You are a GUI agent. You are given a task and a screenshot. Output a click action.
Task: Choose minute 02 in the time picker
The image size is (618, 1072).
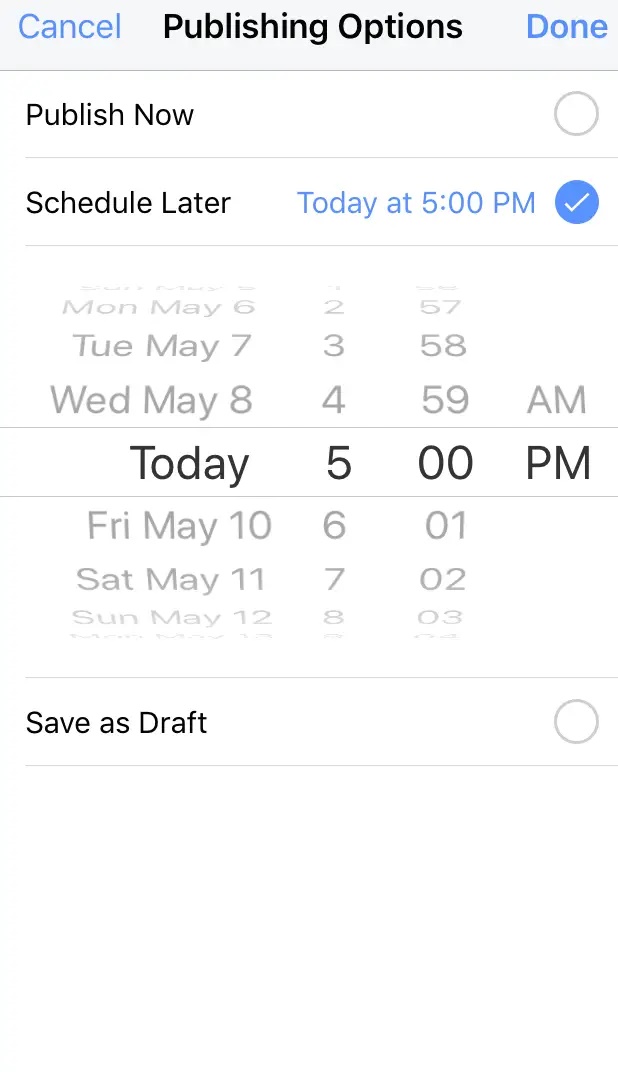pyautogui.click(x=443, y=579)
